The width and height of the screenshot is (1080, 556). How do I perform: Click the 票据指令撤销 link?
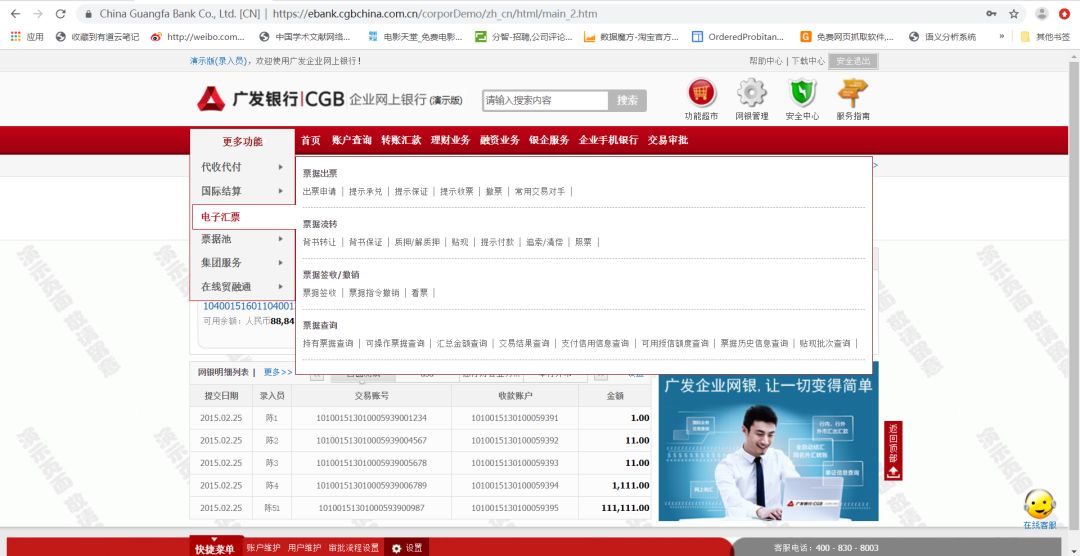tap(374, 293)
